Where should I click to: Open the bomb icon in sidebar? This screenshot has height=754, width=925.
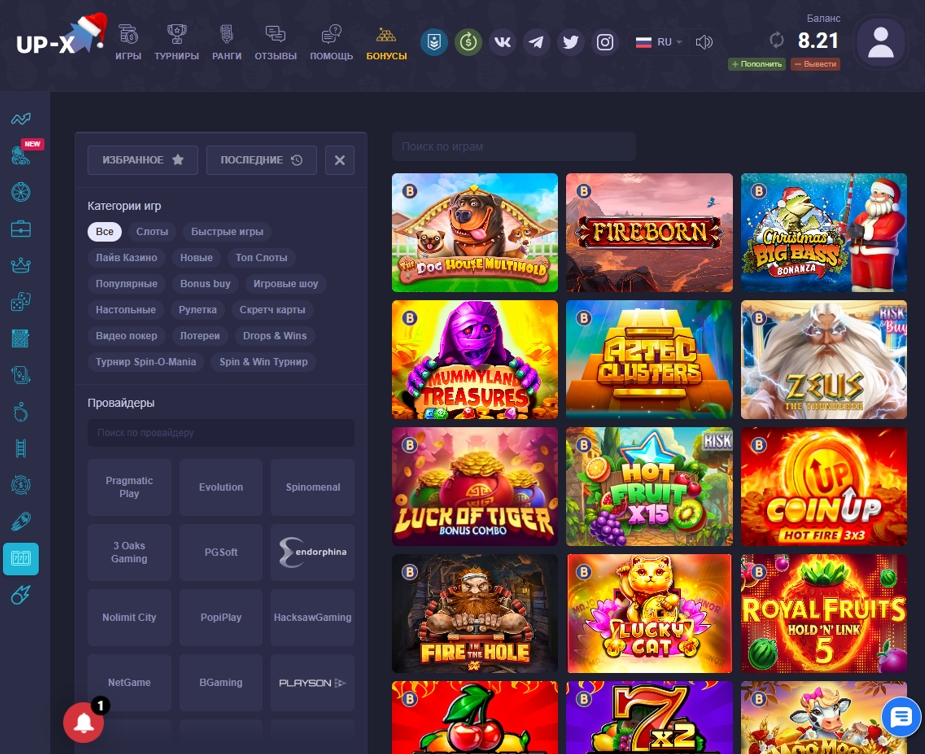(21, 412)
